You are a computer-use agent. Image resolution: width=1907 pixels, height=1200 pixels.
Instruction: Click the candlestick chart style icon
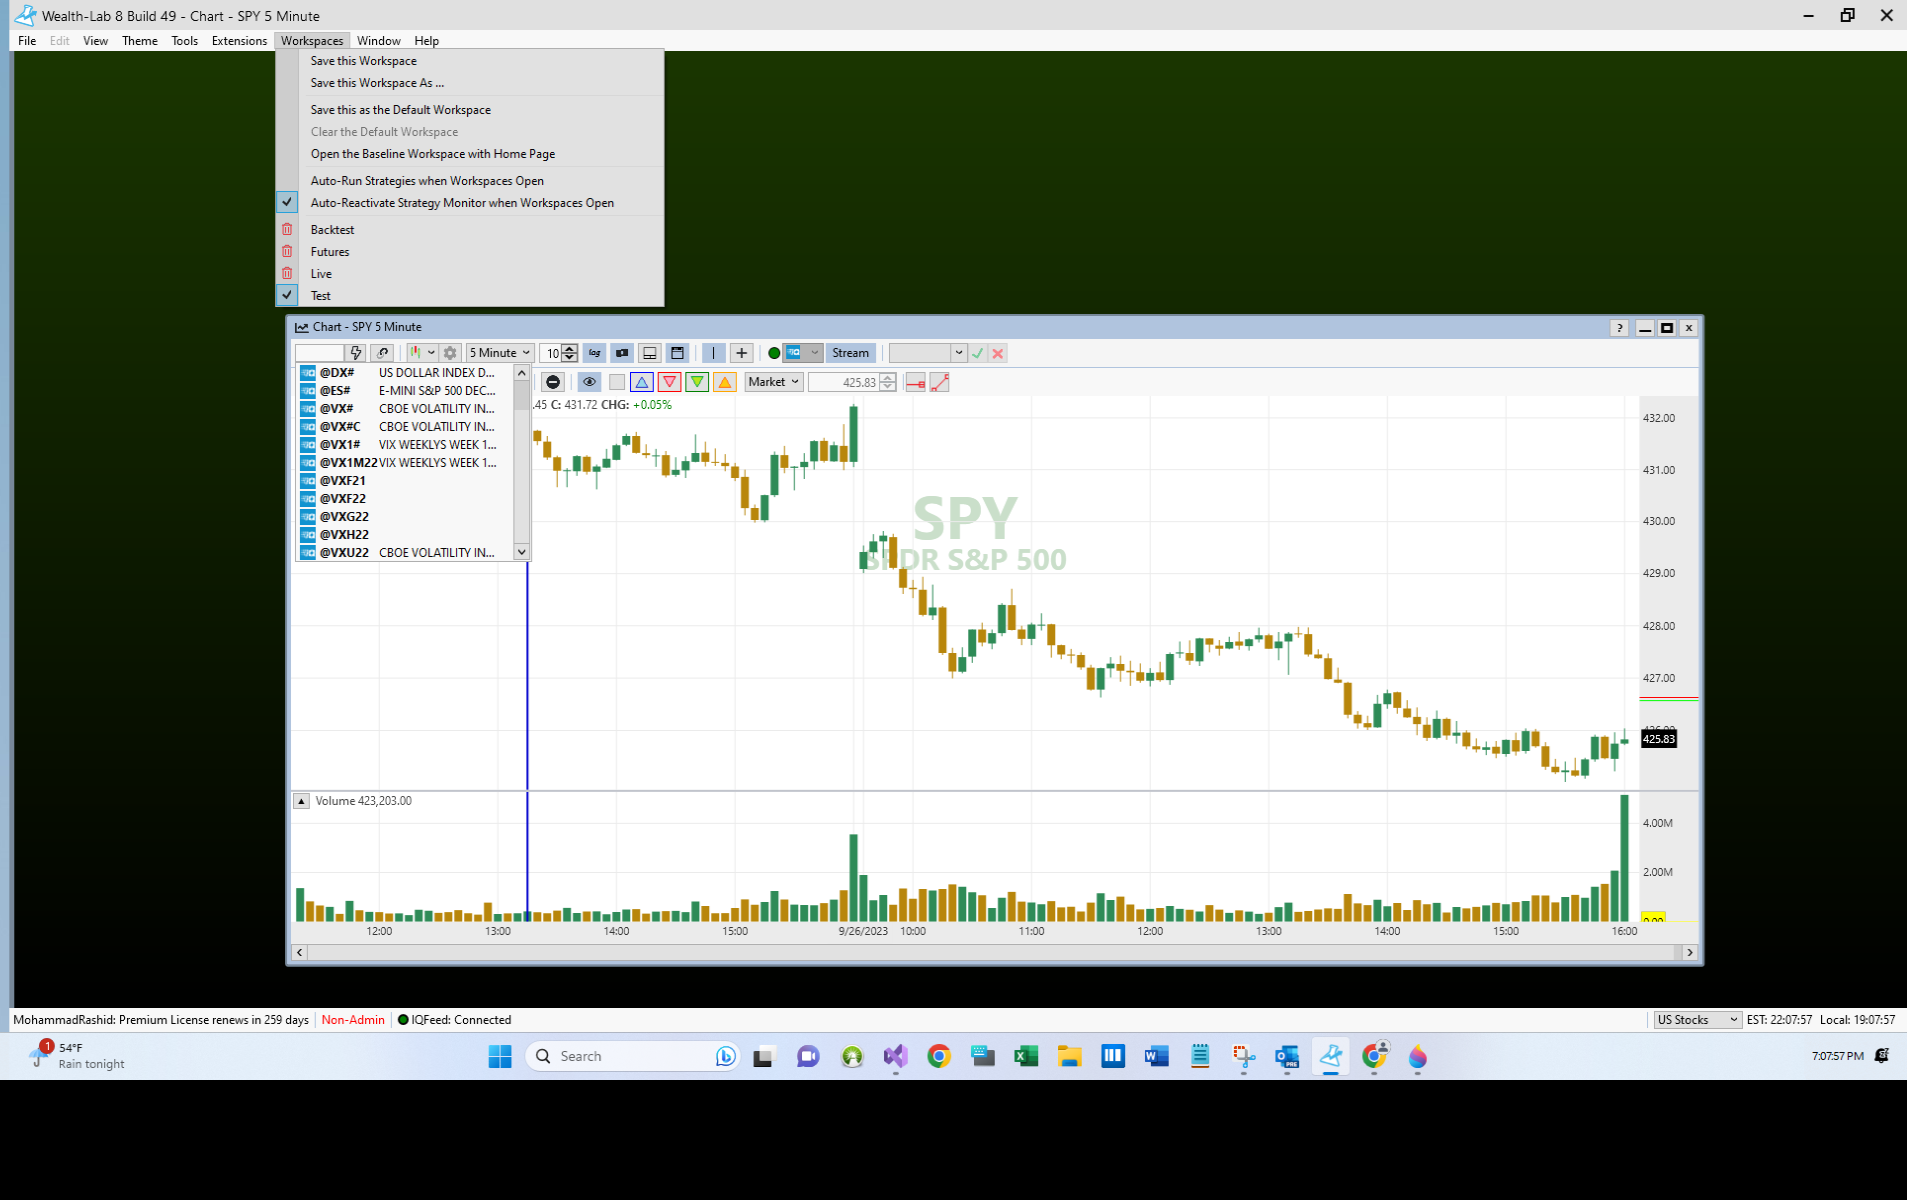(415, 353)
